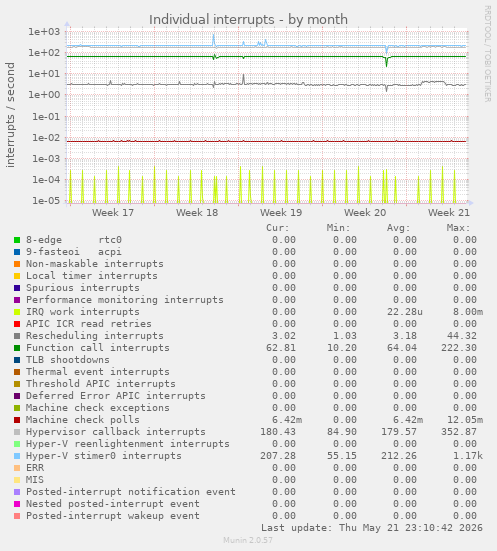This screenshot has width=497, height=551.
Task: Click the TLB shootdowns legend entry
Action: tap(68, 359)
